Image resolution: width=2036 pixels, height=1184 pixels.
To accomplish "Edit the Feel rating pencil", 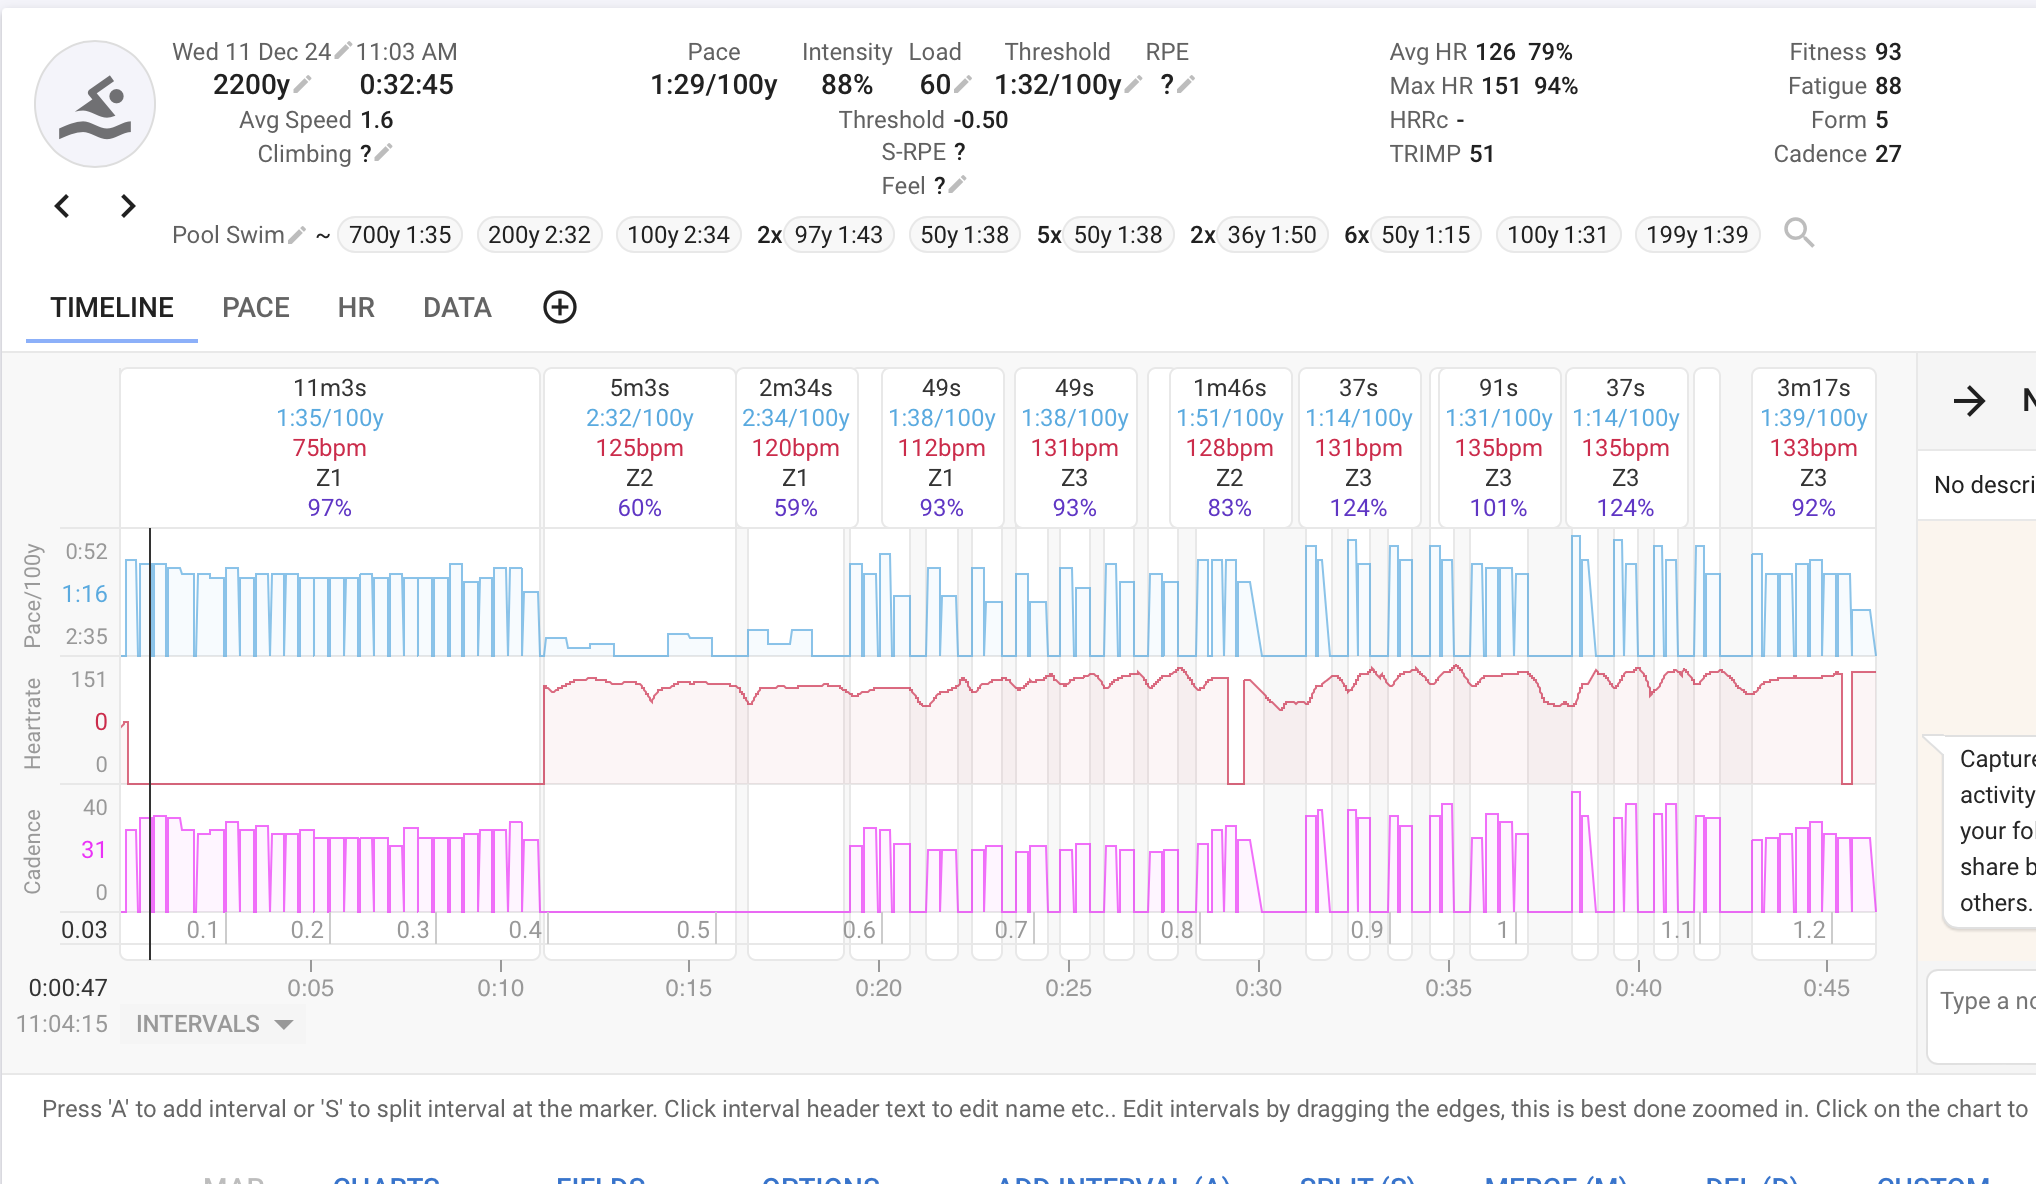I will [x=957, y=184].
